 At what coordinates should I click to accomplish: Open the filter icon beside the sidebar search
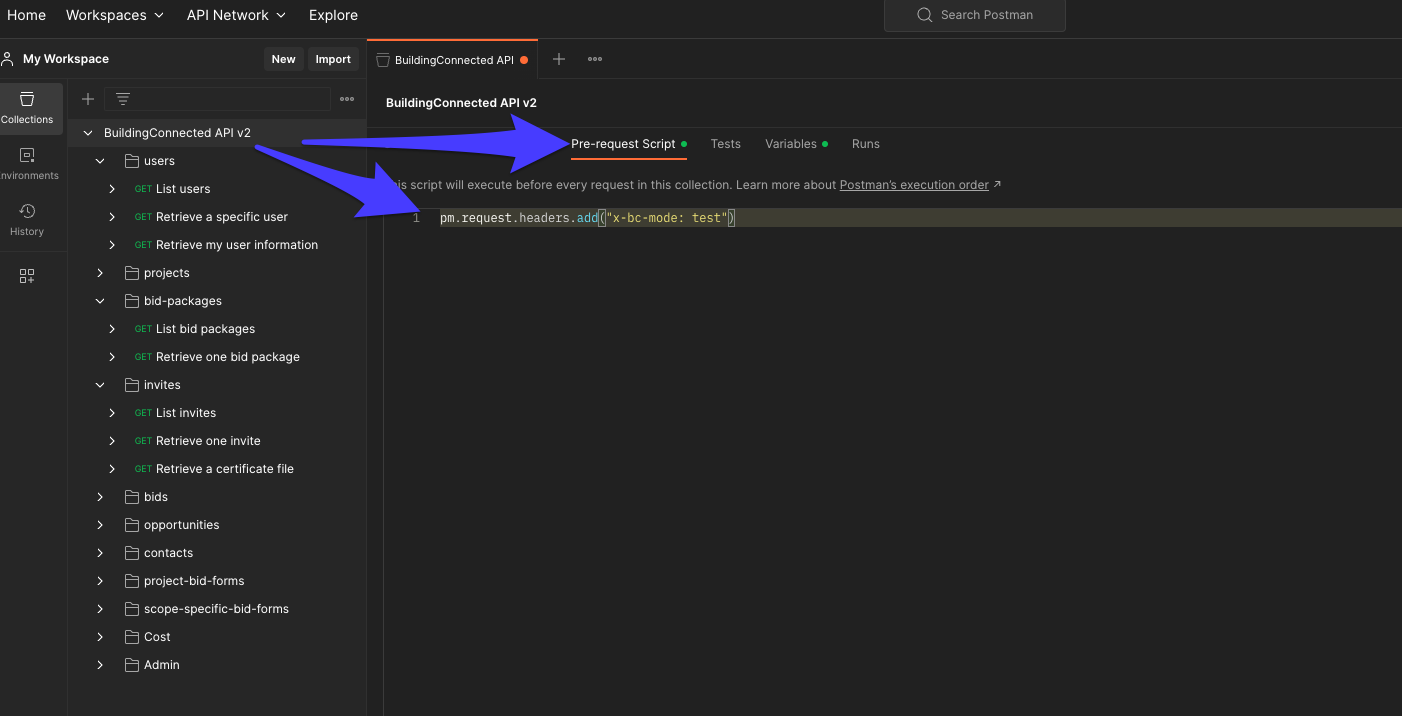click(x=122, y=99)
